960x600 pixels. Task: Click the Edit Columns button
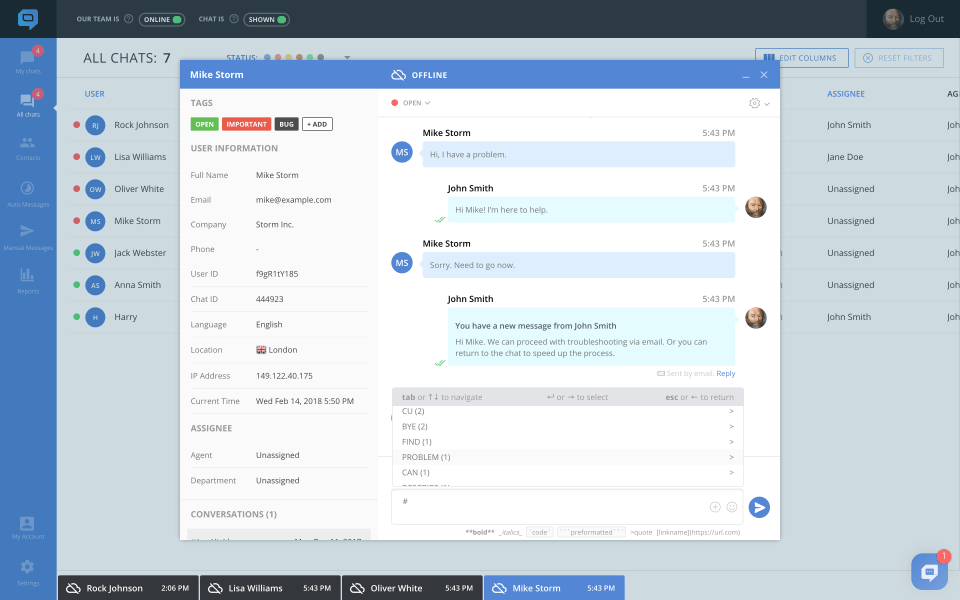pyautogui.click(x=801, y=58)
